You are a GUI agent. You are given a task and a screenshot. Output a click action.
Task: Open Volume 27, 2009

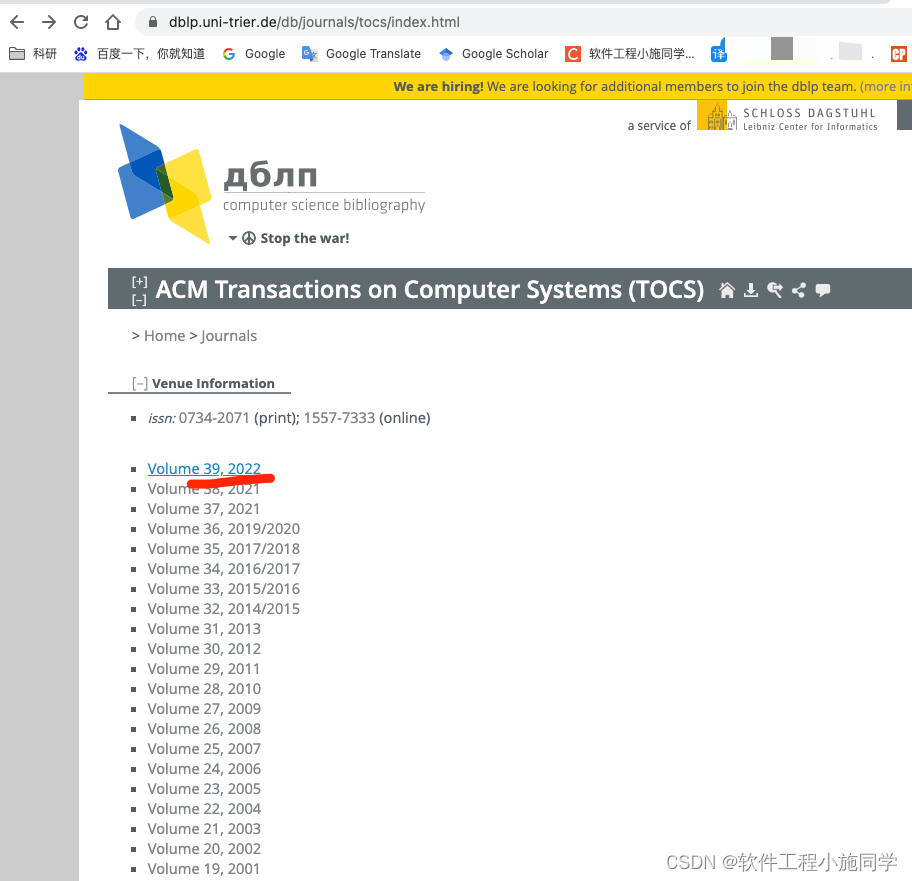click(x=204, y=709)
